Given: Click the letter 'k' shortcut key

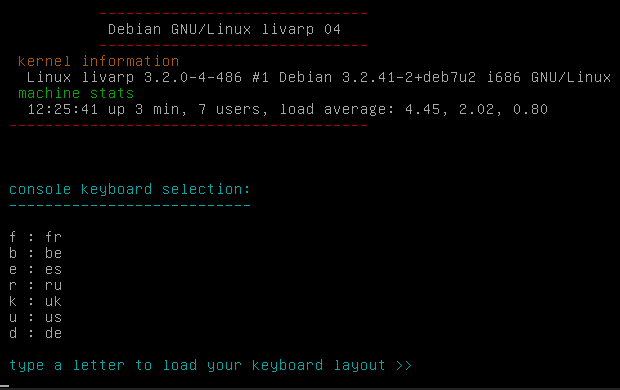Looking at the screenshot, I should 13,301.
